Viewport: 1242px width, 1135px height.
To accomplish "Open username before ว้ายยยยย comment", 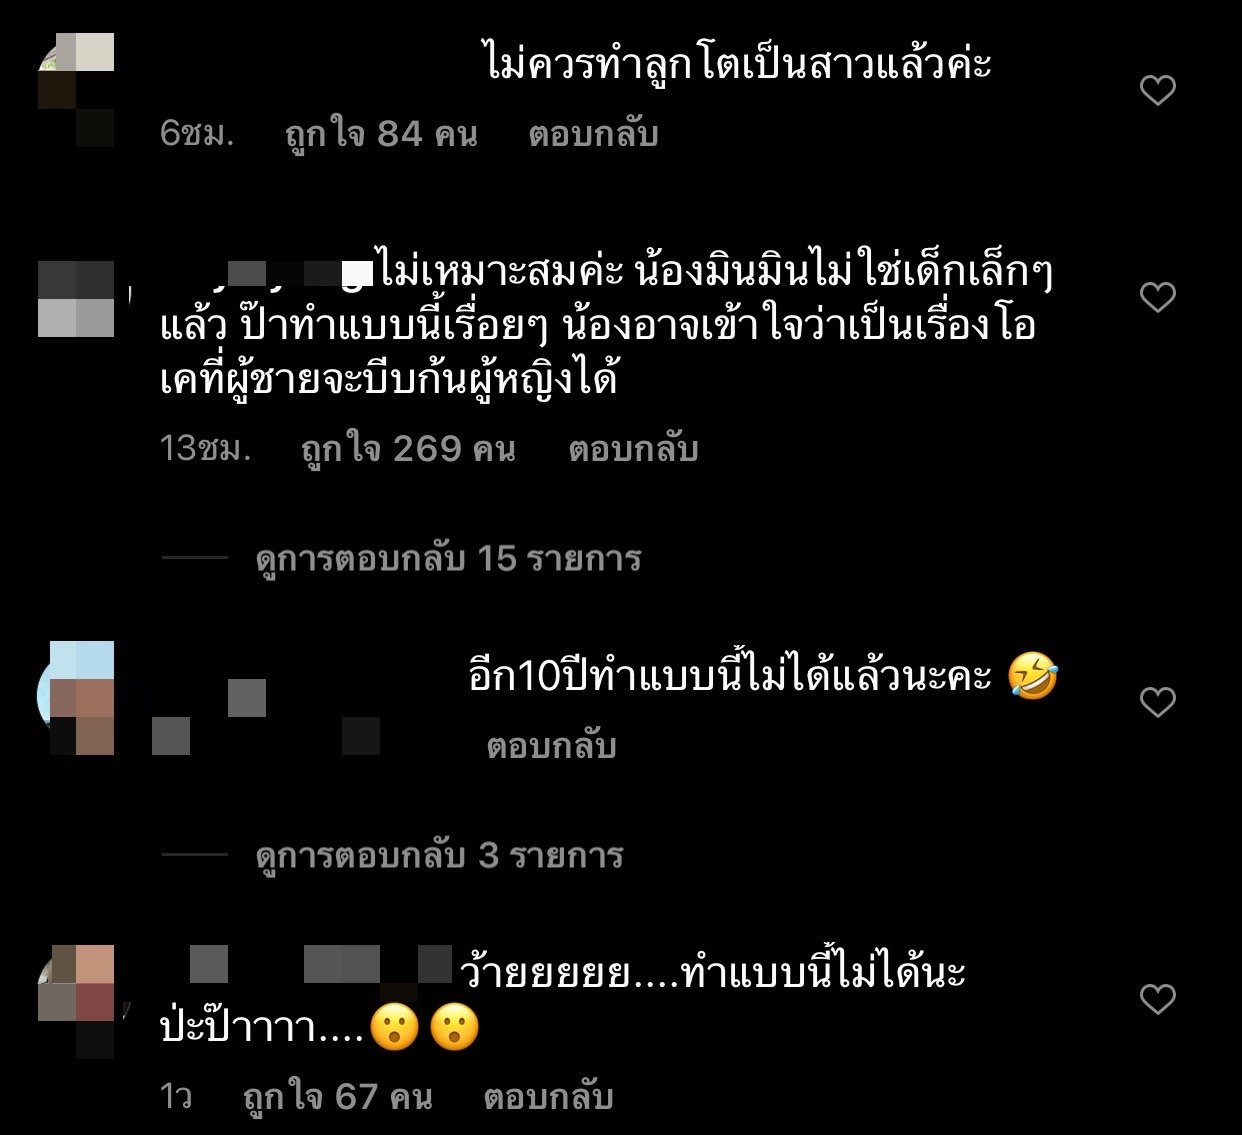I will (308, 965).
